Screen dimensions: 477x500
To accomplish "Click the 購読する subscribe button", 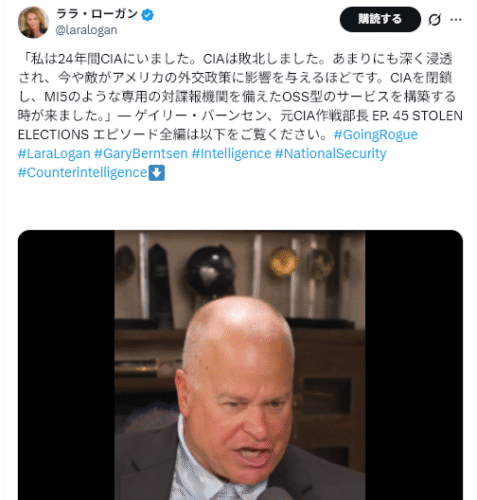I will [380, 19].
